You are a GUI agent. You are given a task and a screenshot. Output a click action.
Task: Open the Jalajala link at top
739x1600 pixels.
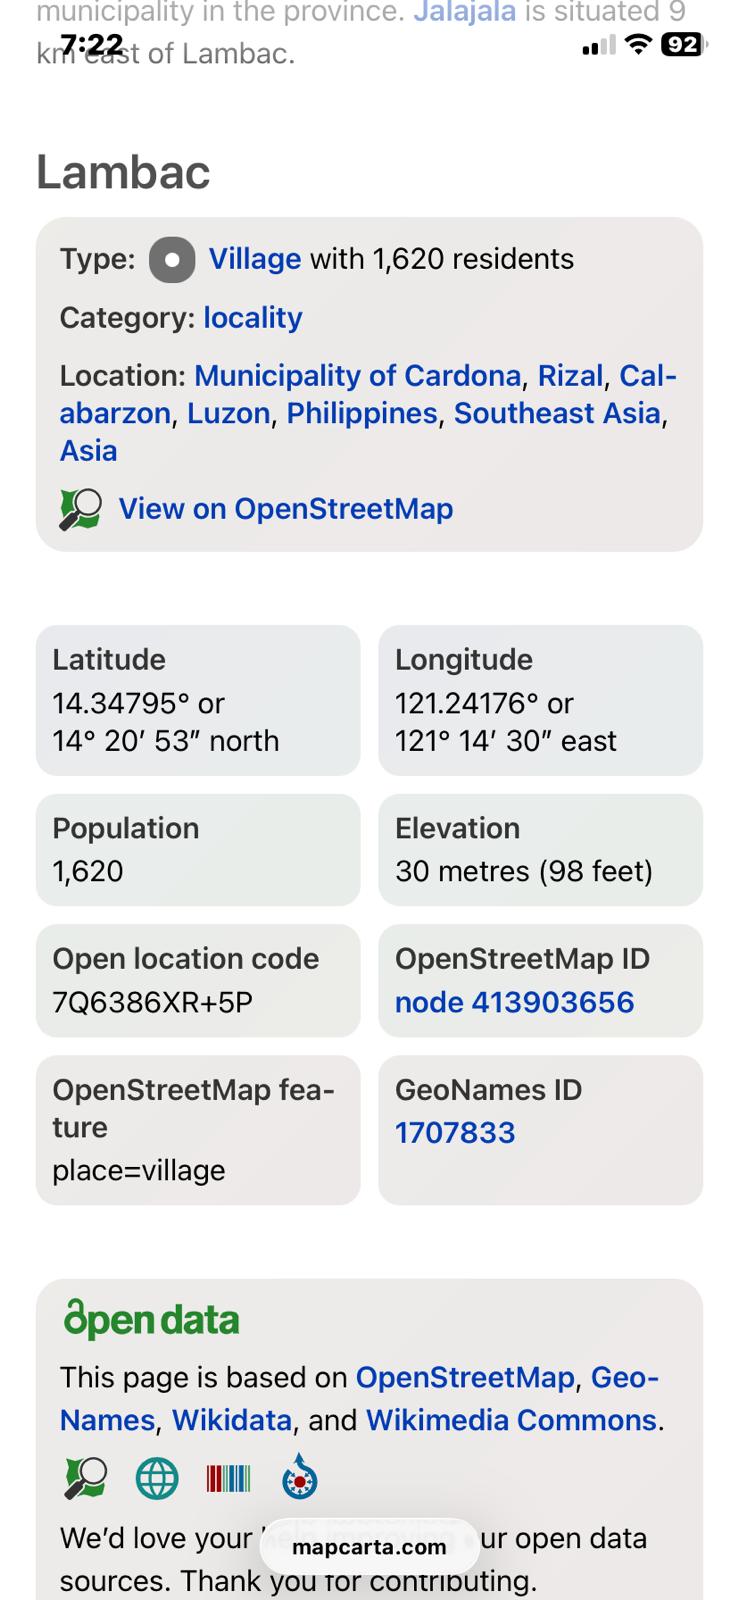point(464,13)
